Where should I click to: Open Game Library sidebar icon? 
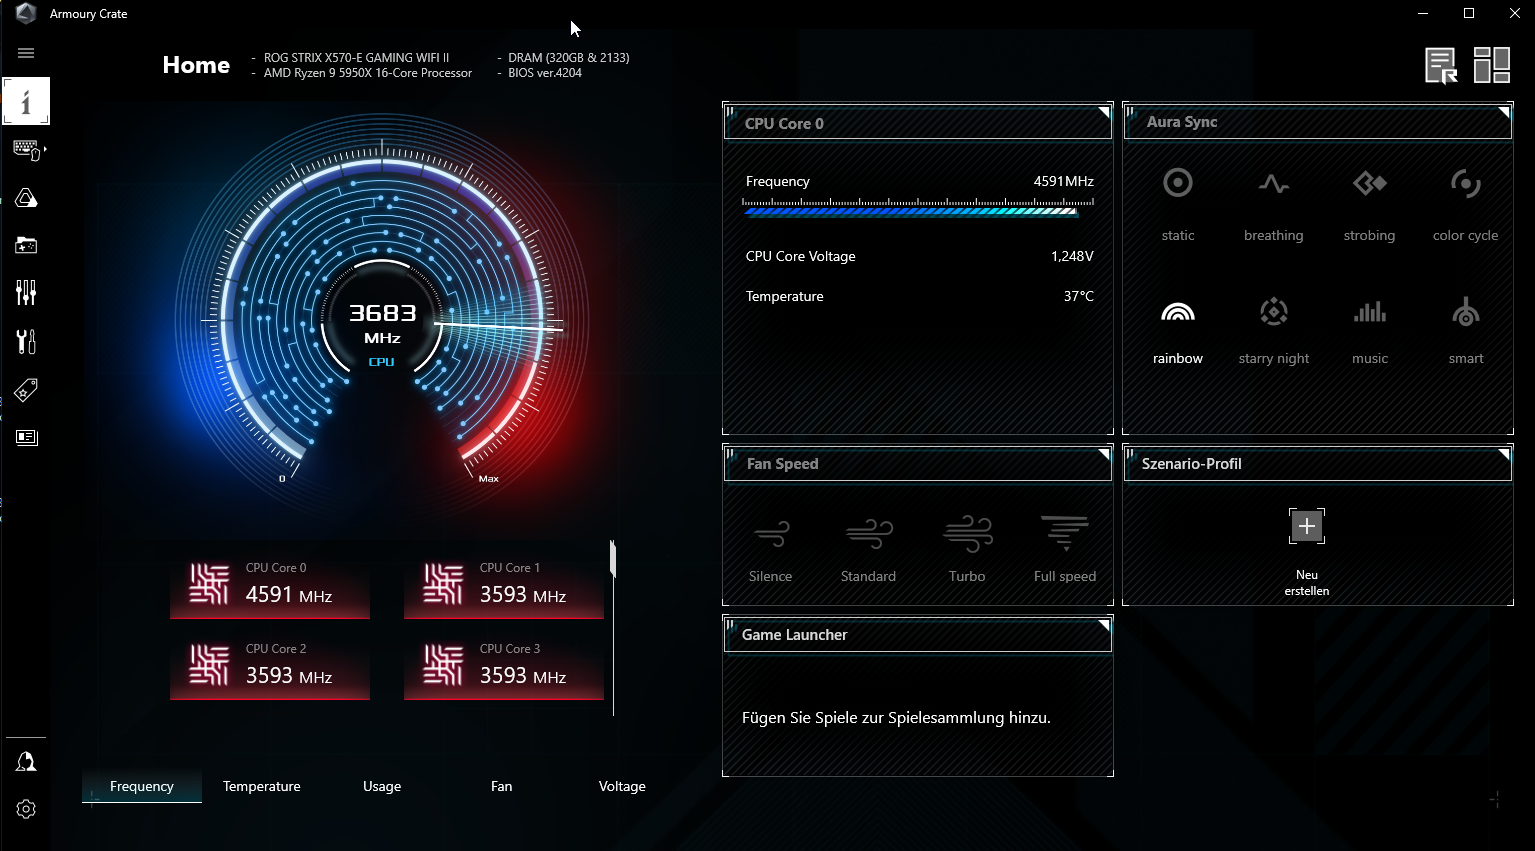click(x=26, y=245)
